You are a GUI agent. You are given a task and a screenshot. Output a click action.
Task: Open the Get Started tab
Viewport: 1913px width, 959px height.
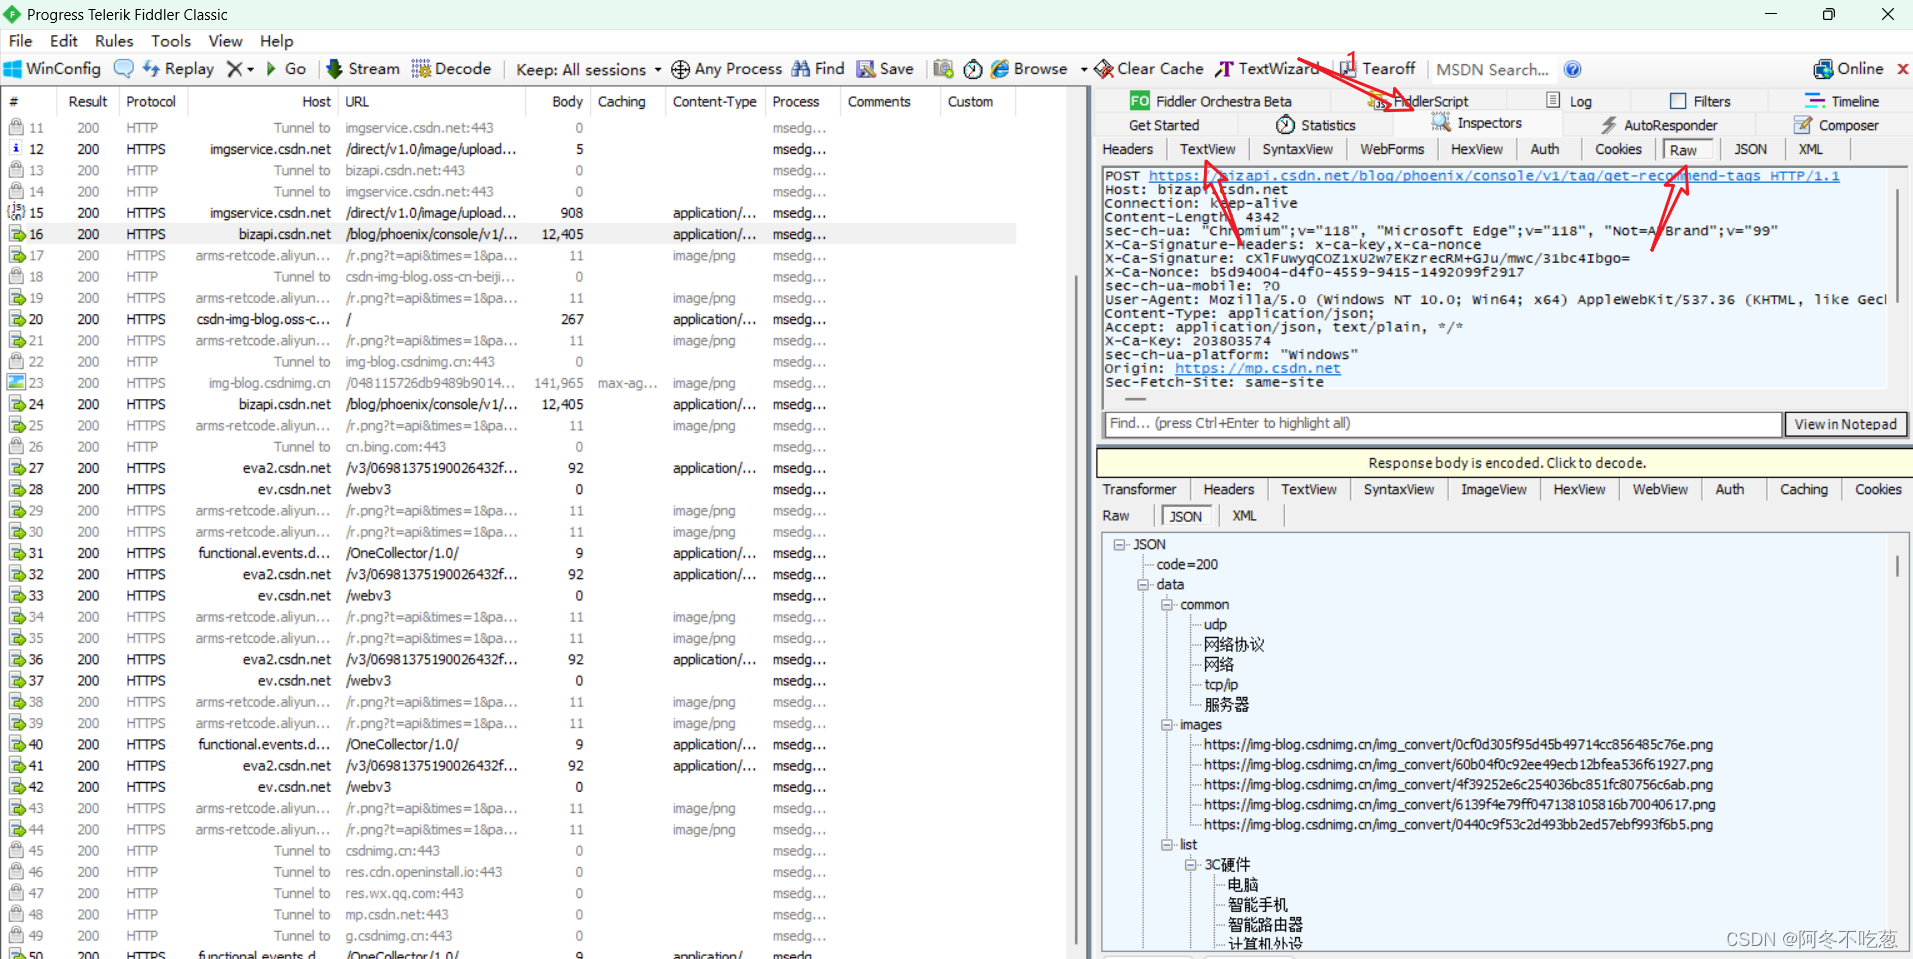click(1164, 125)
